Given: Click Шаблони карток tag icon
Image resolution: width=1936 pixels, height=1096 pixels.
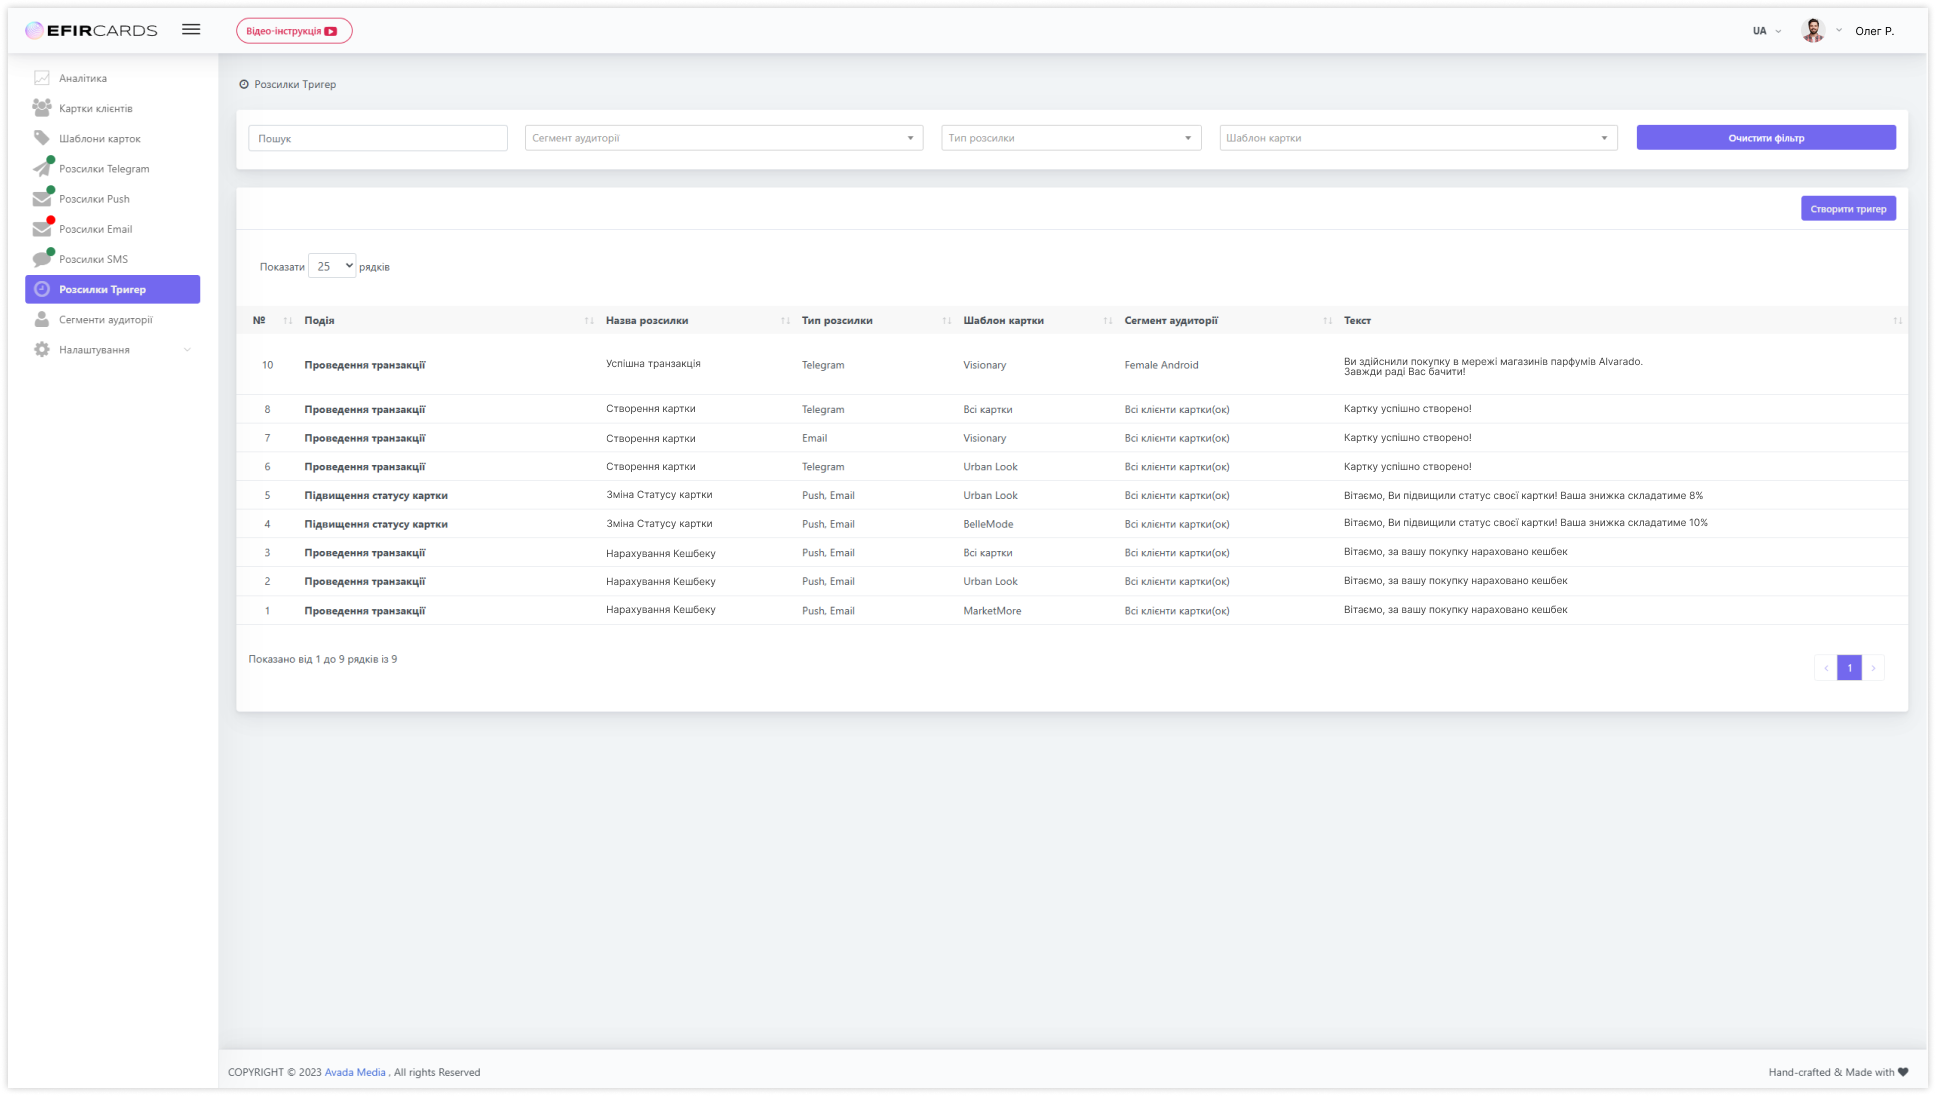Looking at the screenshot, I should 42,138.
